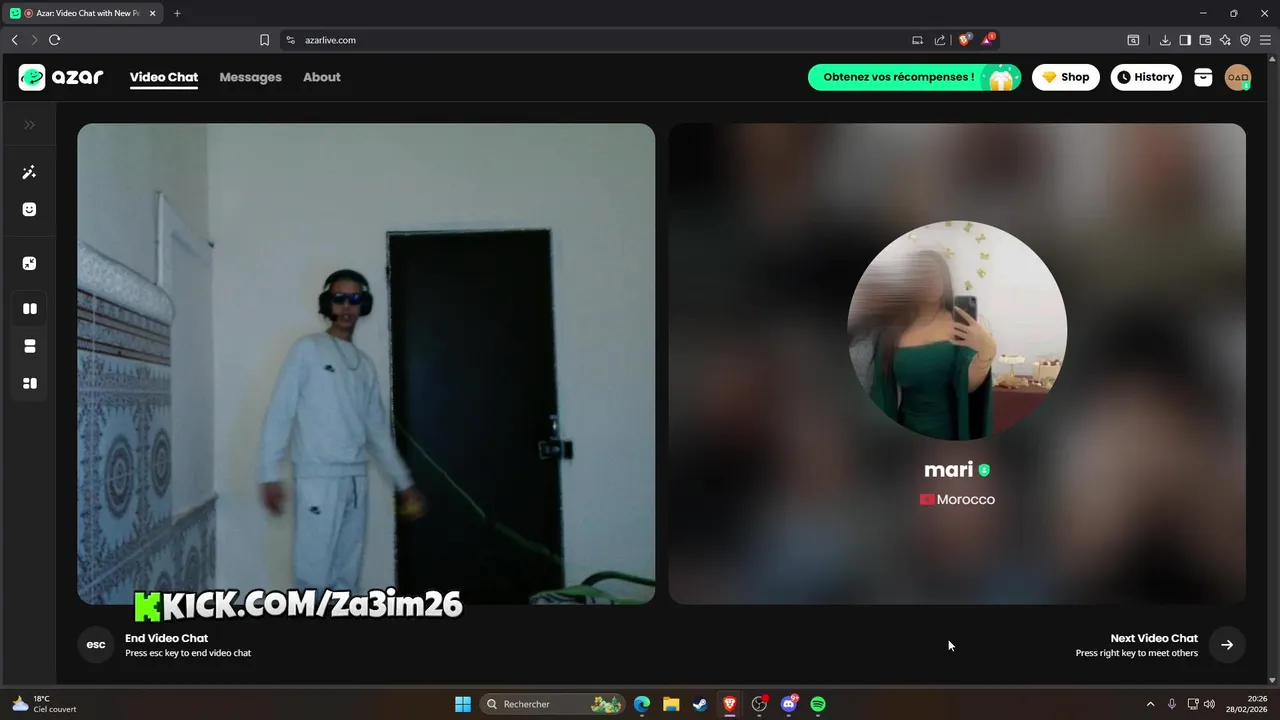Select the Azar Video Chat browser tab

coord(83,13)
